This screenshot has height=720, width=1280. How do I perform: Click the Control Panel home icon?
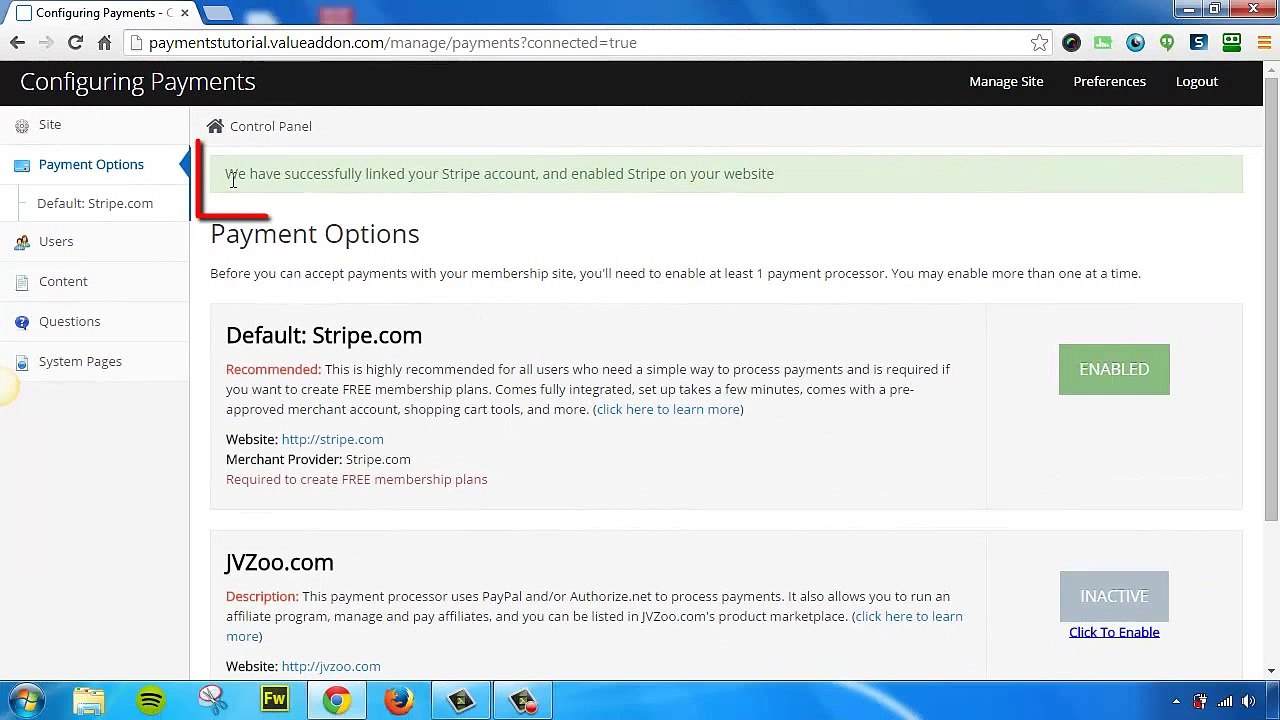coord(215,126)
